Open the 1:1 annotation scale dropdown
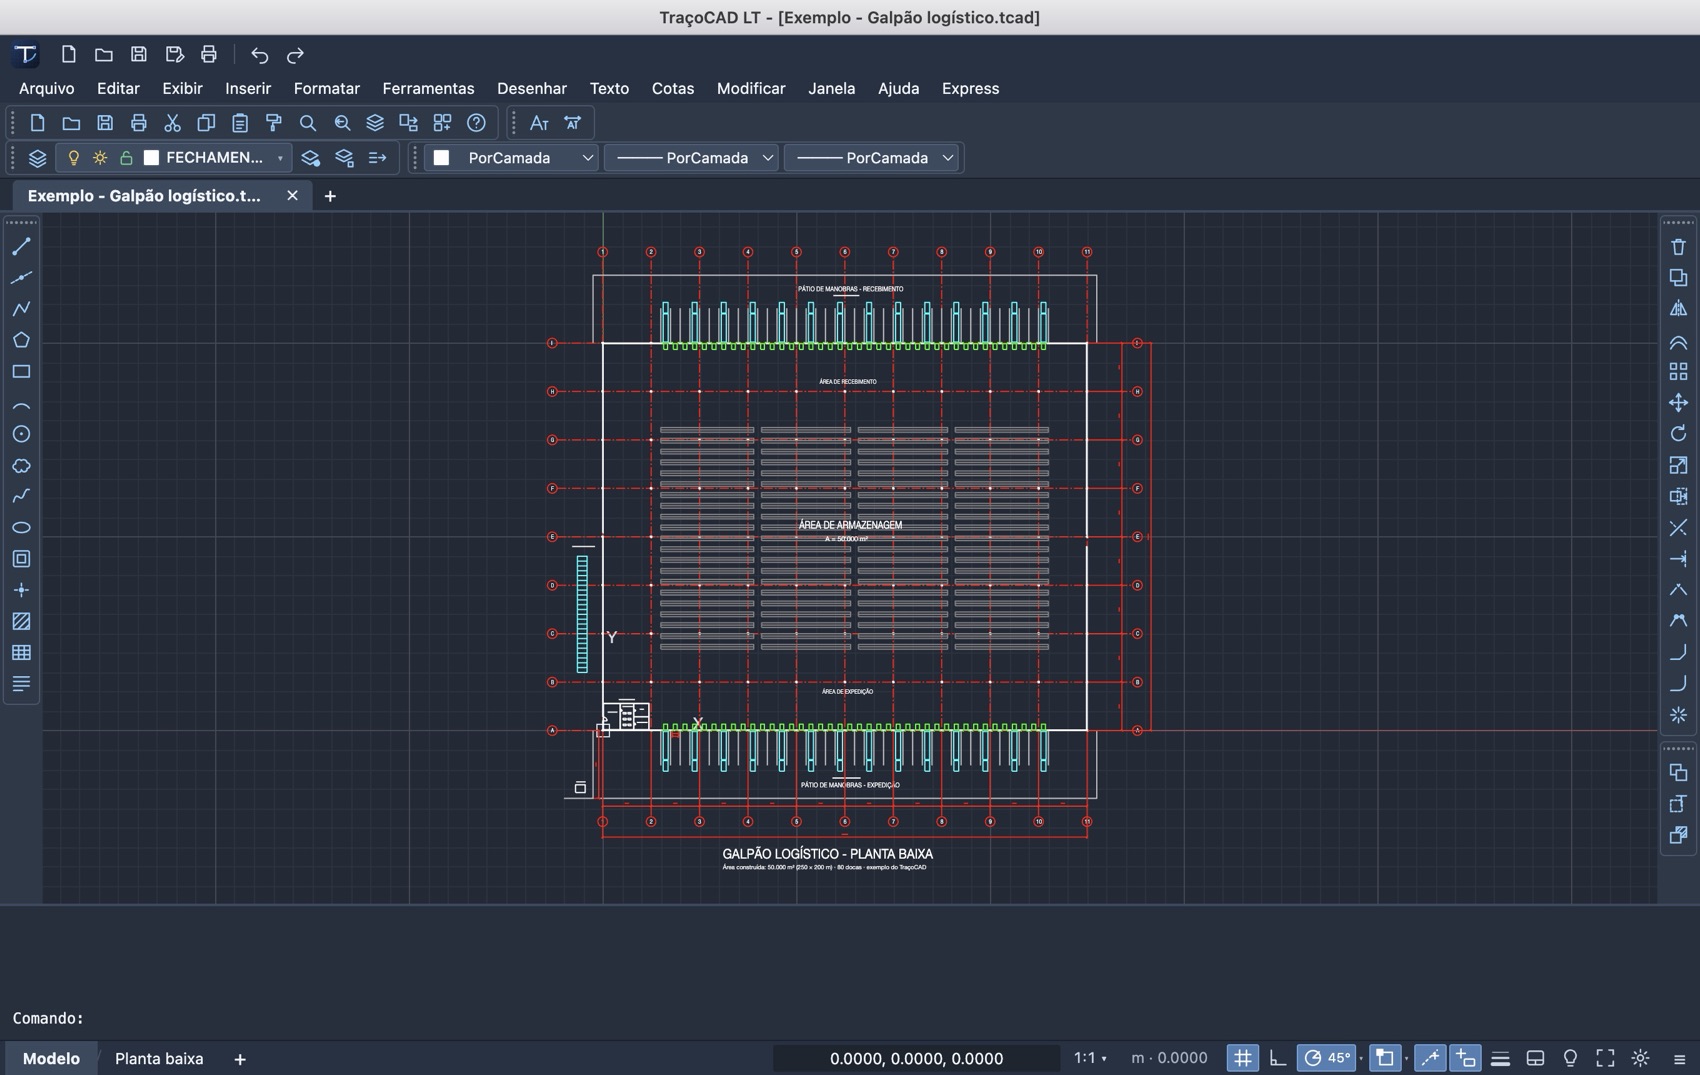 (1090, 1058)
